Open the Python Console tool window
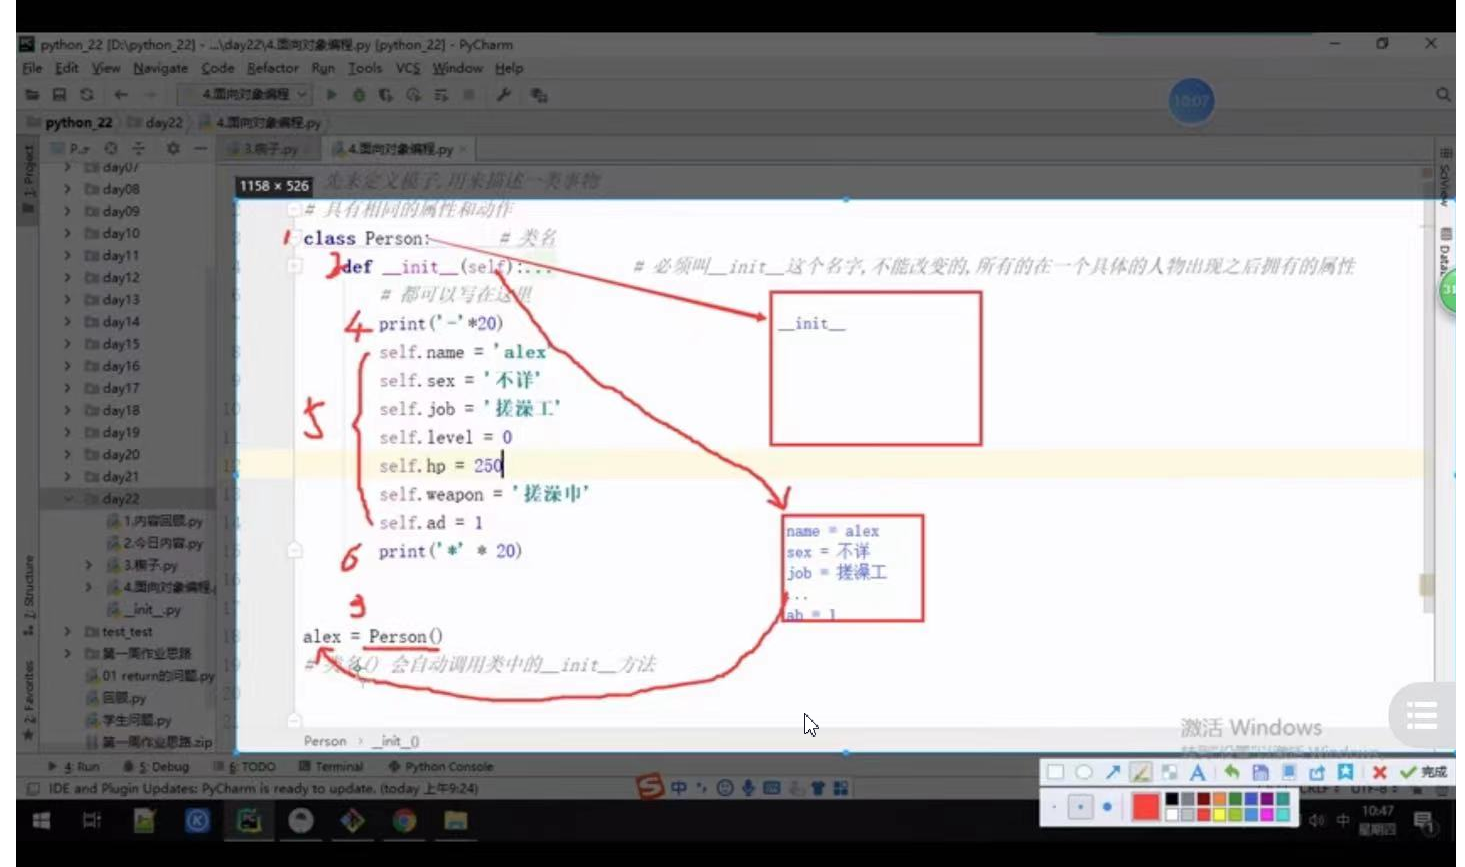 click(441, 767)
